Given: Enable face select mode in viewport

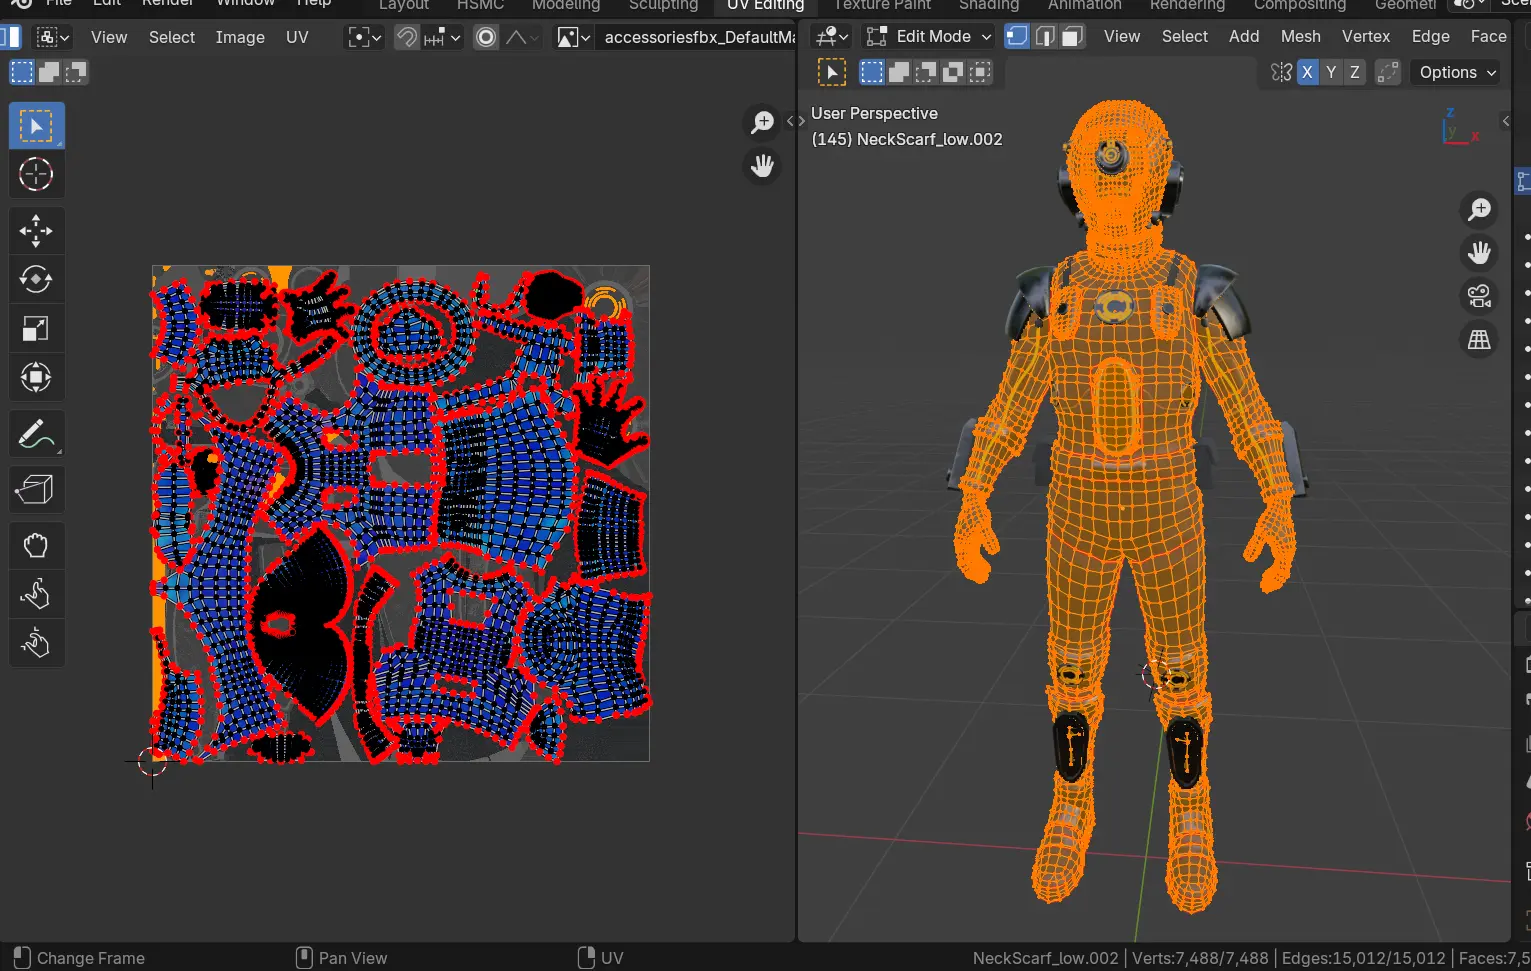Looking at the screenshot, I should pos(1072,36).
